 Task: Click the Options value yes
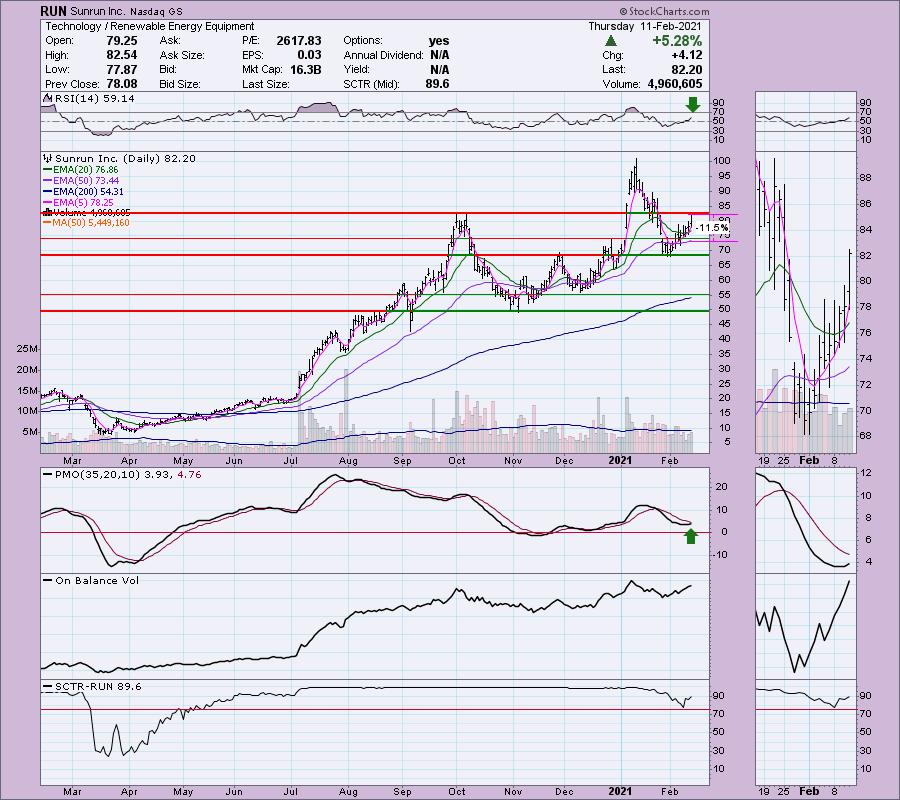439,41
